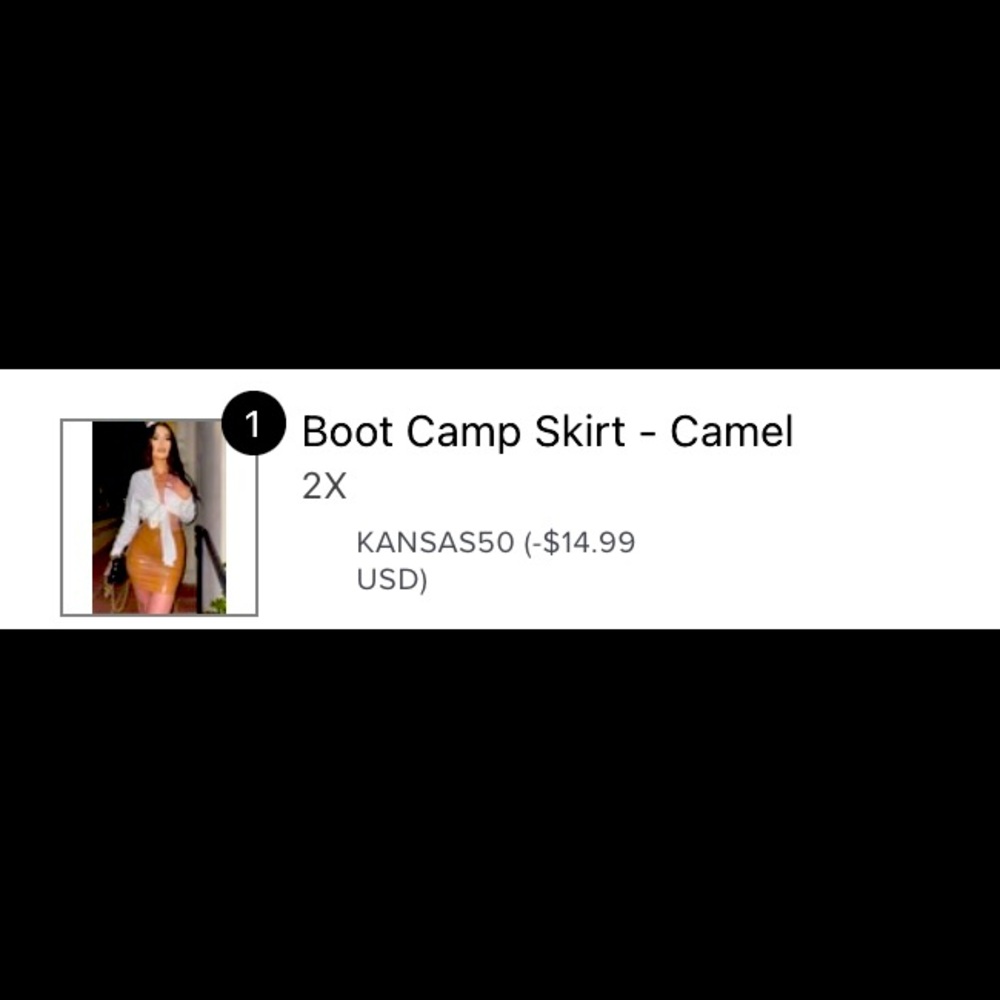Tap the model's black handbag in the thumbnail
Image resolution: width=1000 pixels, height=1000 pixels.
[117, 571]
